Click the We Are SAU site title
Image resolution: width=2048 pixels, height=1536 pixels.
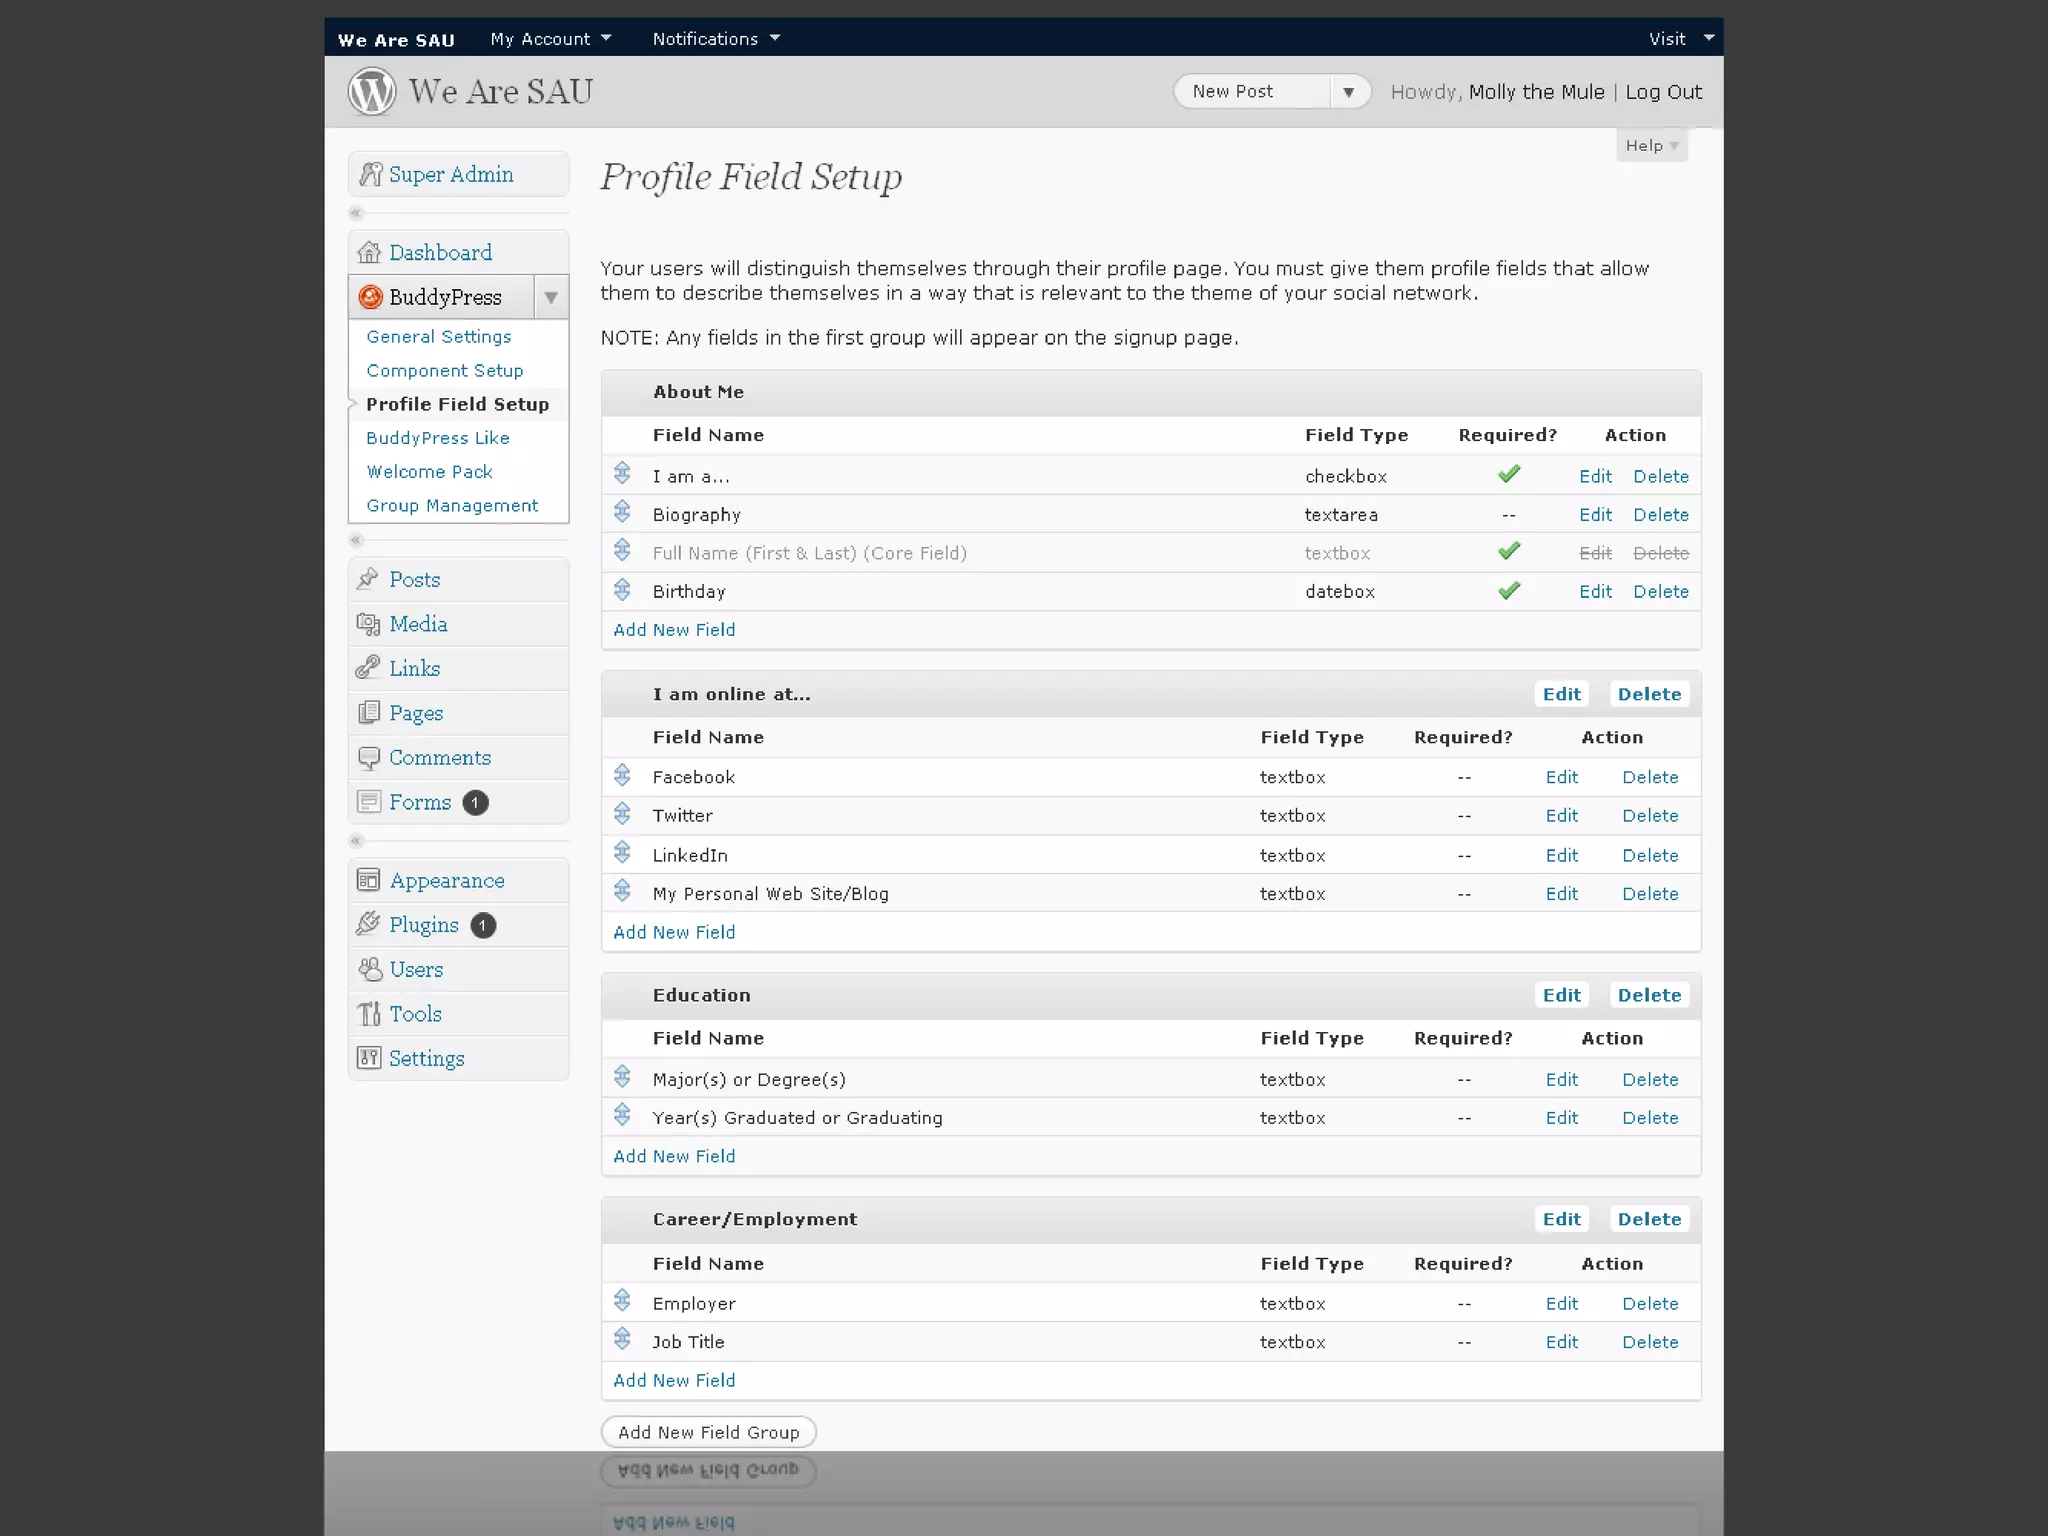(x=501, y=92)
